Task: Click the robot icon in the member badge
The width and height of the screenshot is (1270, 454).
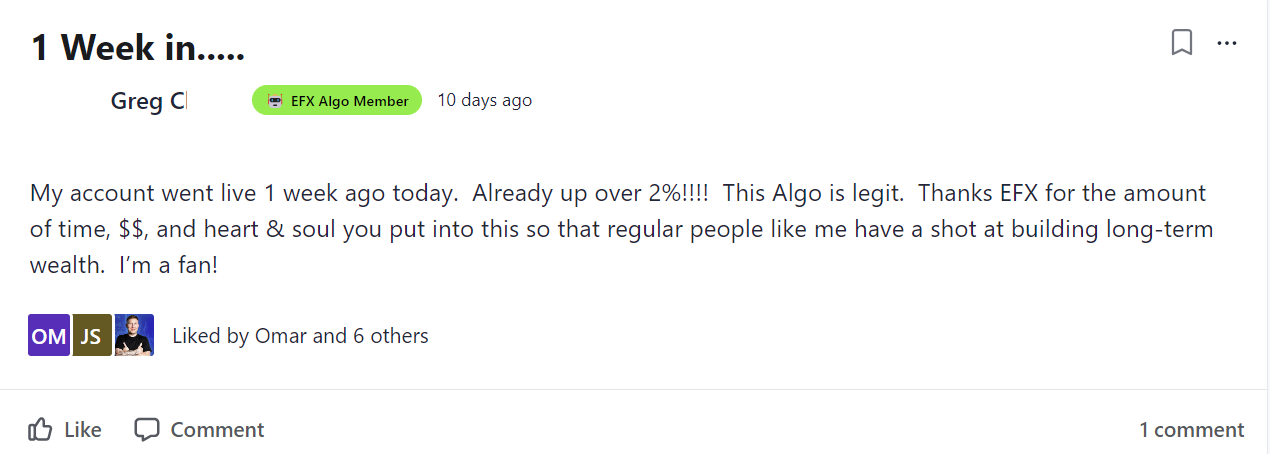Action: coord(275,101)
